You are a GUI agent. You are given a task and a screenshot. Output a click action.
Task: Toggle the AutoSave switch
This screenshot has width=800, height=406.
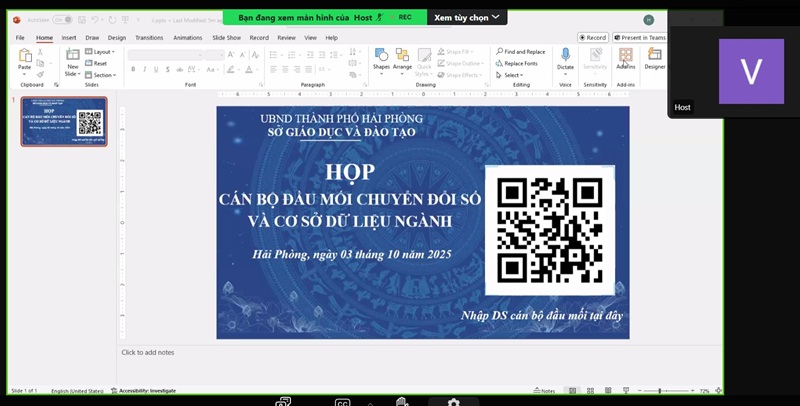(61, 19)
